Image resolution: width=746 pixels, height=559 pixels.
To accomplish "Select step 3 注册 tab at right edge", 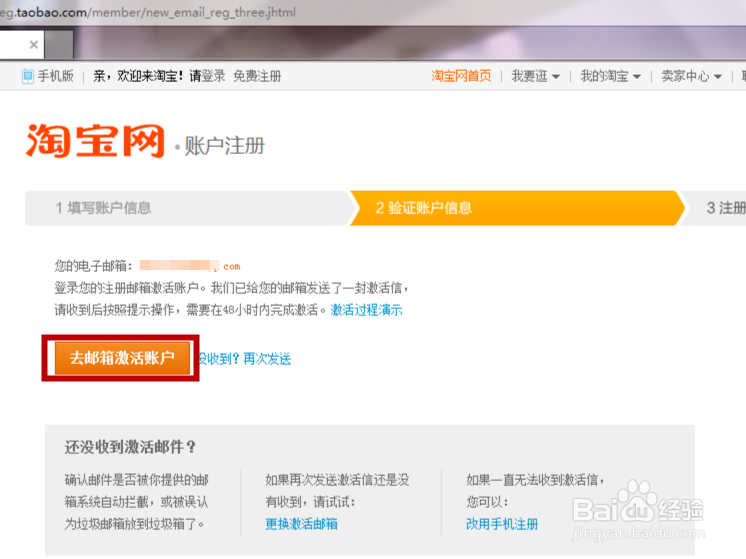I will pyautogui.click(x=715, y=208).
